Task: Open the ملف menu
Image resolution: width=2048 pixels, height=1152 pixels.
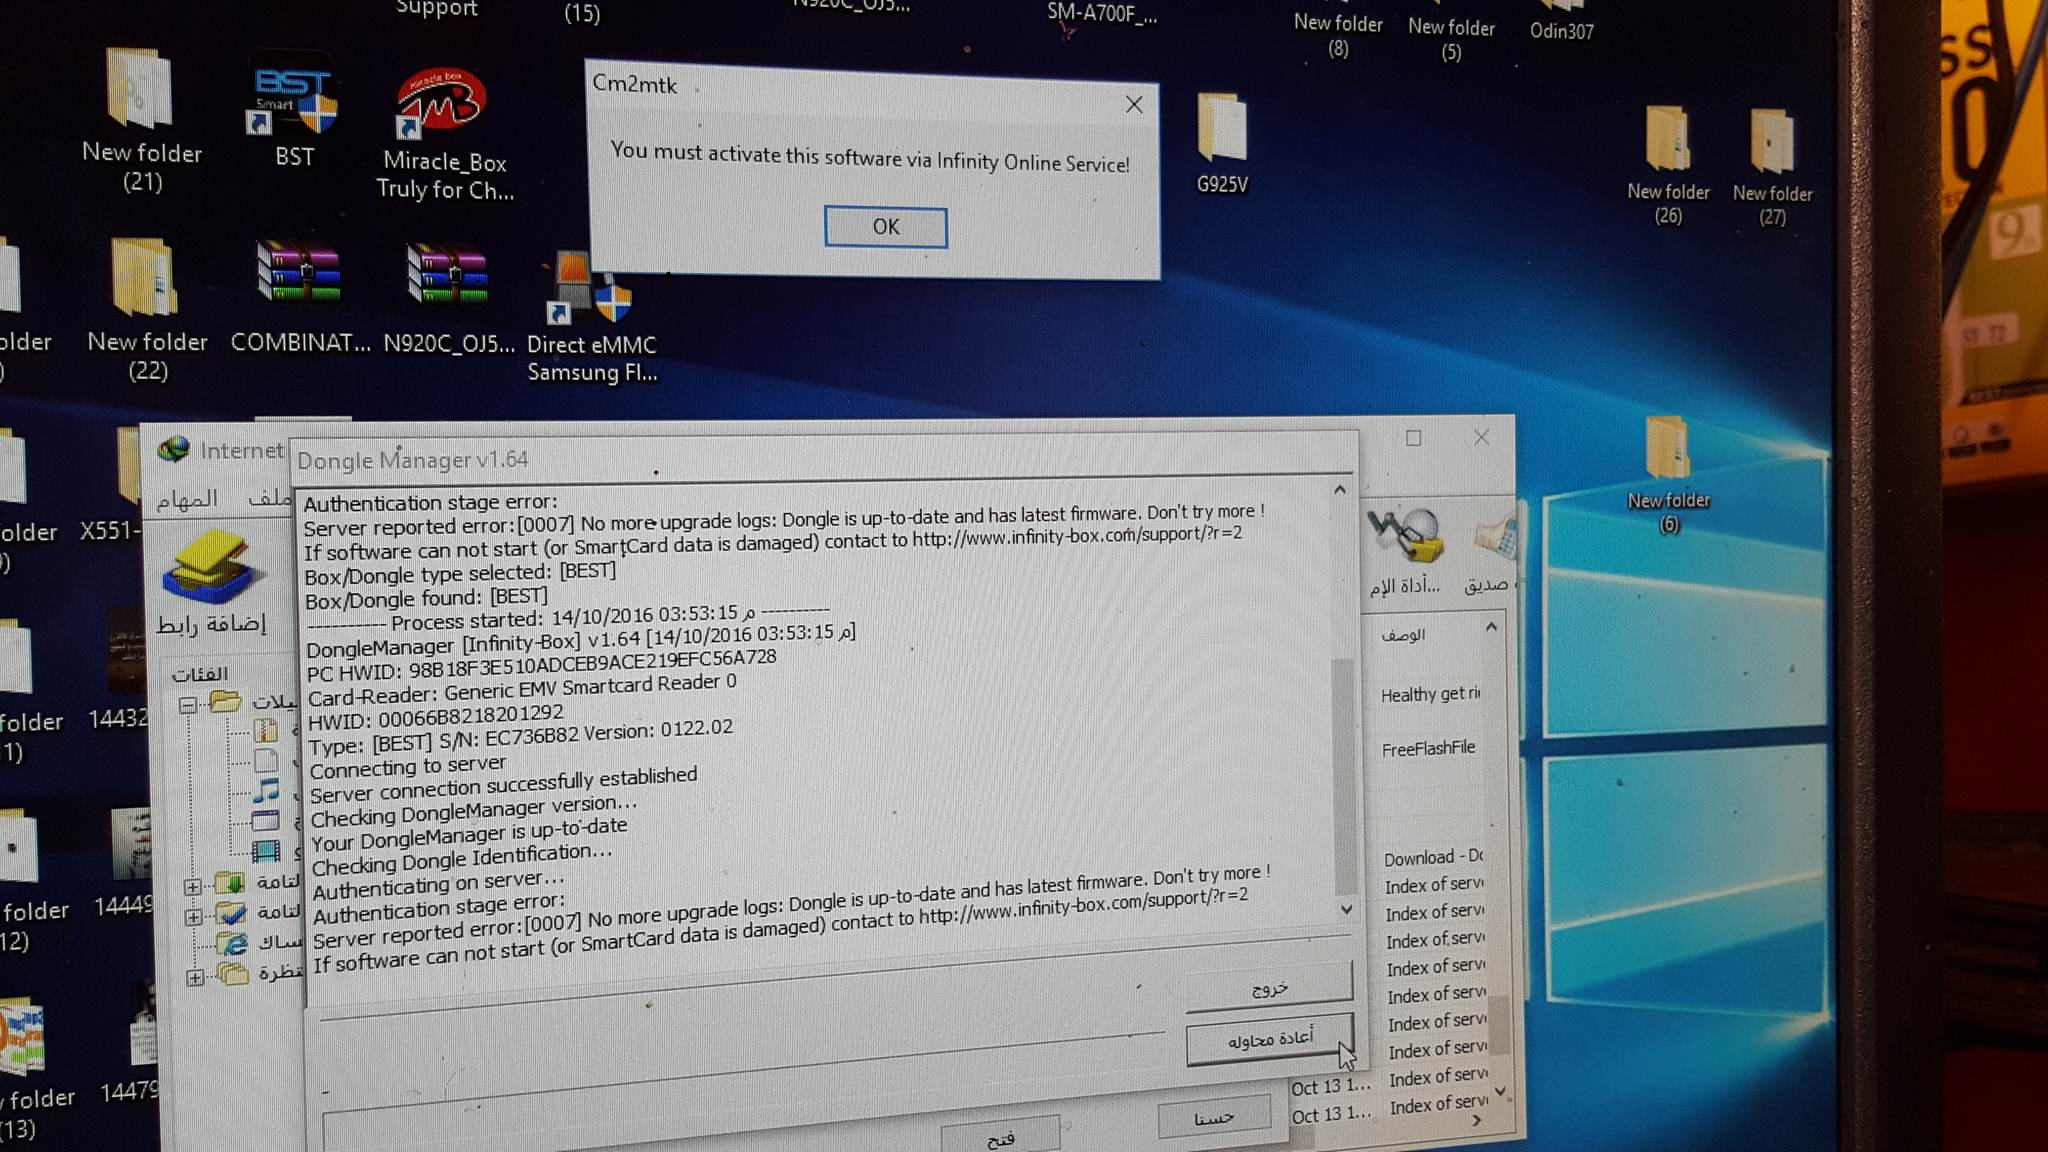Action: (269, 497)
